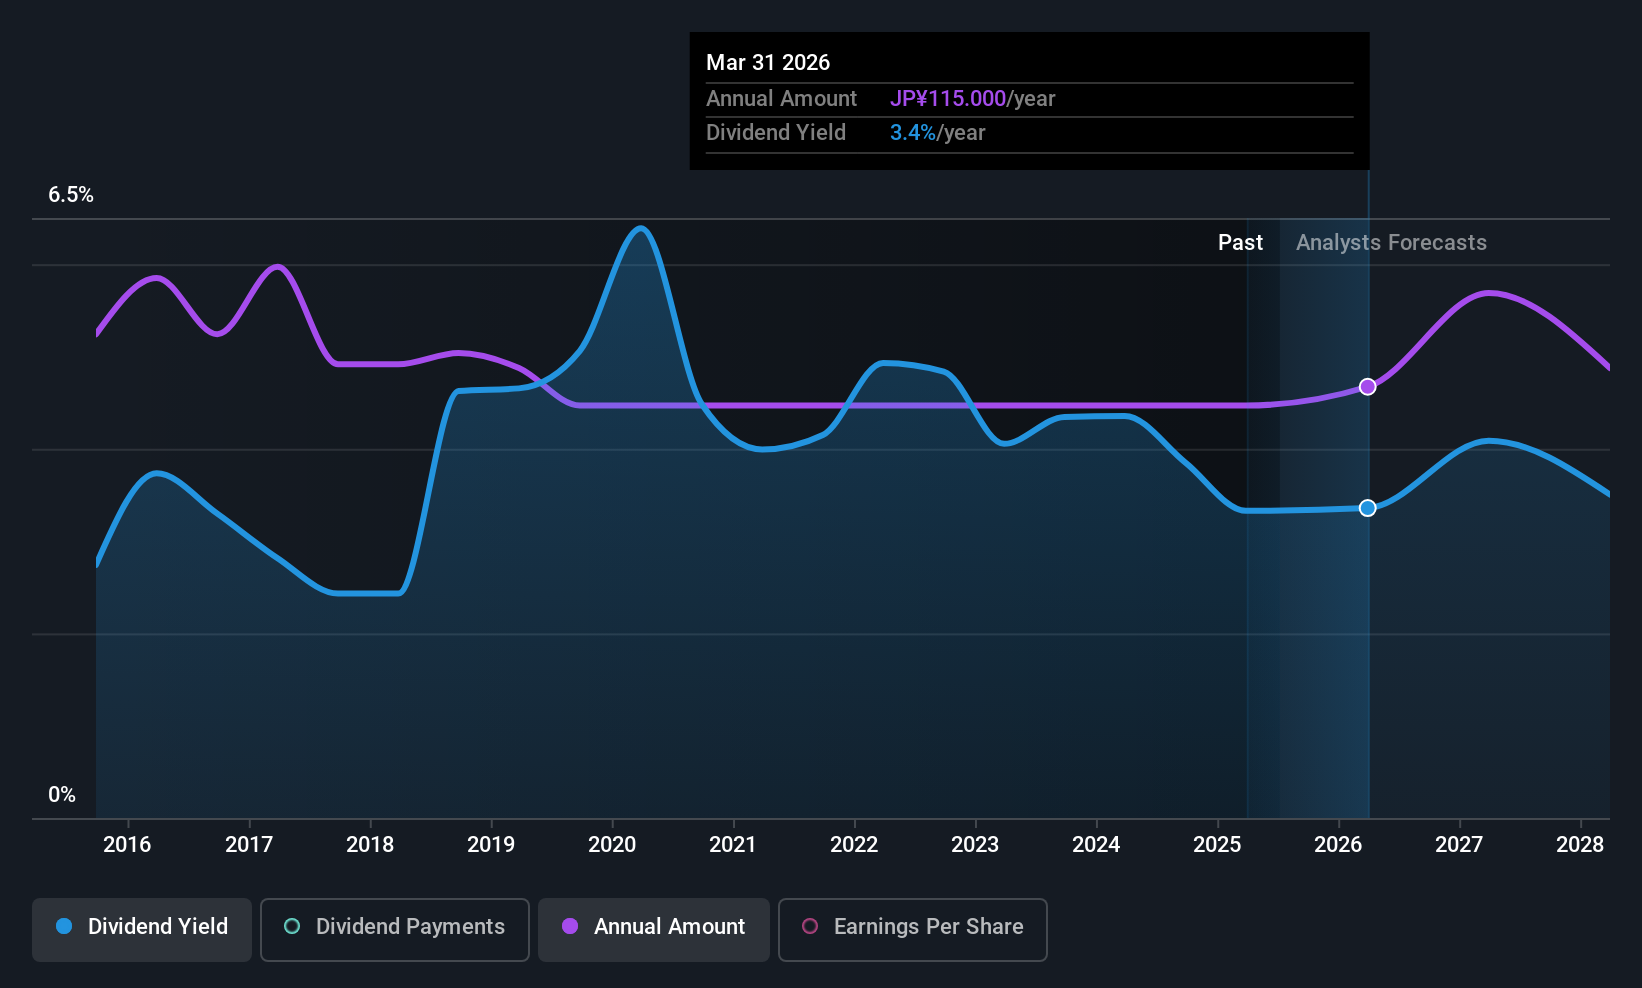Click the 3.4%/year tooltip value
The height and width of the screenshot is (988, 1642).
(937, 133)
